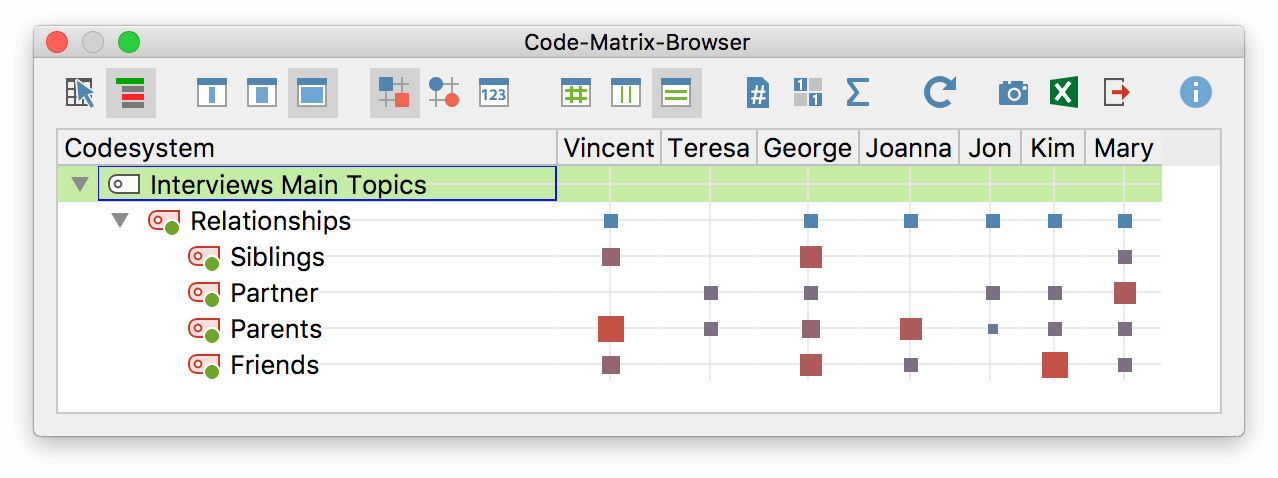Click the large Friends square under Kim
The height and width of the screenshot is (478, 1278).
1055,365
